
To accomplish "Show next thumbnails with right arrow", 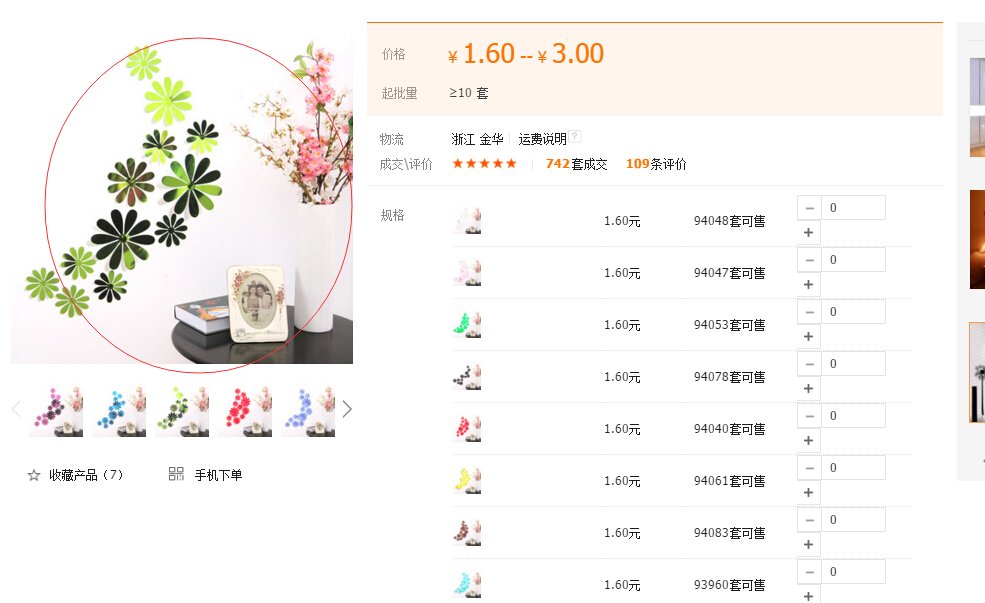I will 347,410.
